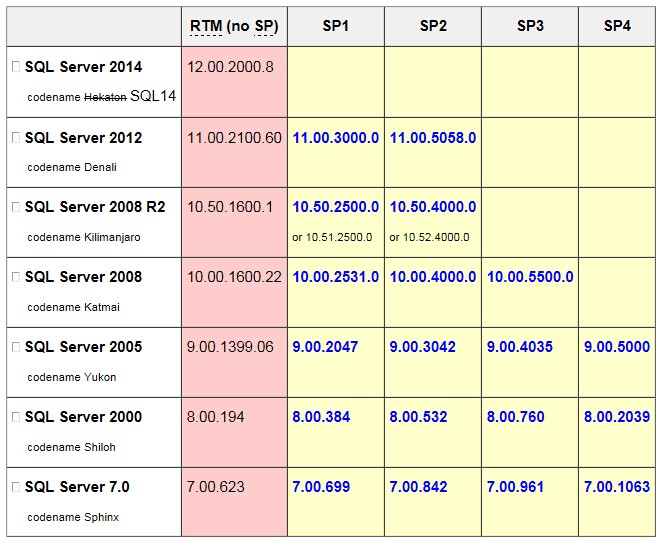660x541 pixels.
Task: Click the SQL Server 2000 row title
Action: click(83, 417)
